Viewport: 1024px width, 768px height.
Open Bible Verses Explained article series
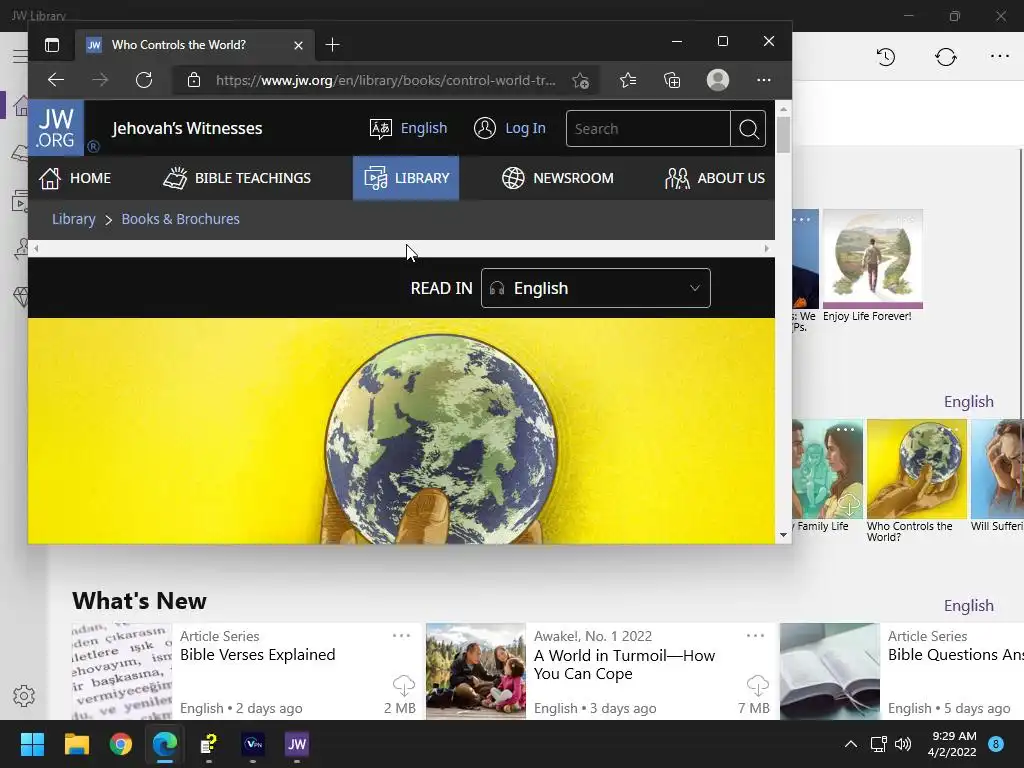[x=247, y=671]
